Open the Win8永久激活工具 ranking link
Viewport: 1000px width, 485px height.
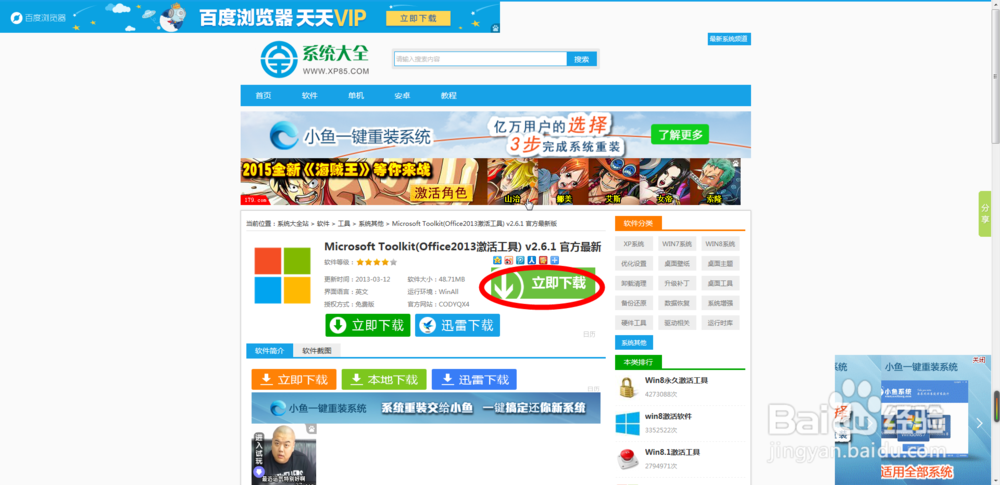(676, 380)
